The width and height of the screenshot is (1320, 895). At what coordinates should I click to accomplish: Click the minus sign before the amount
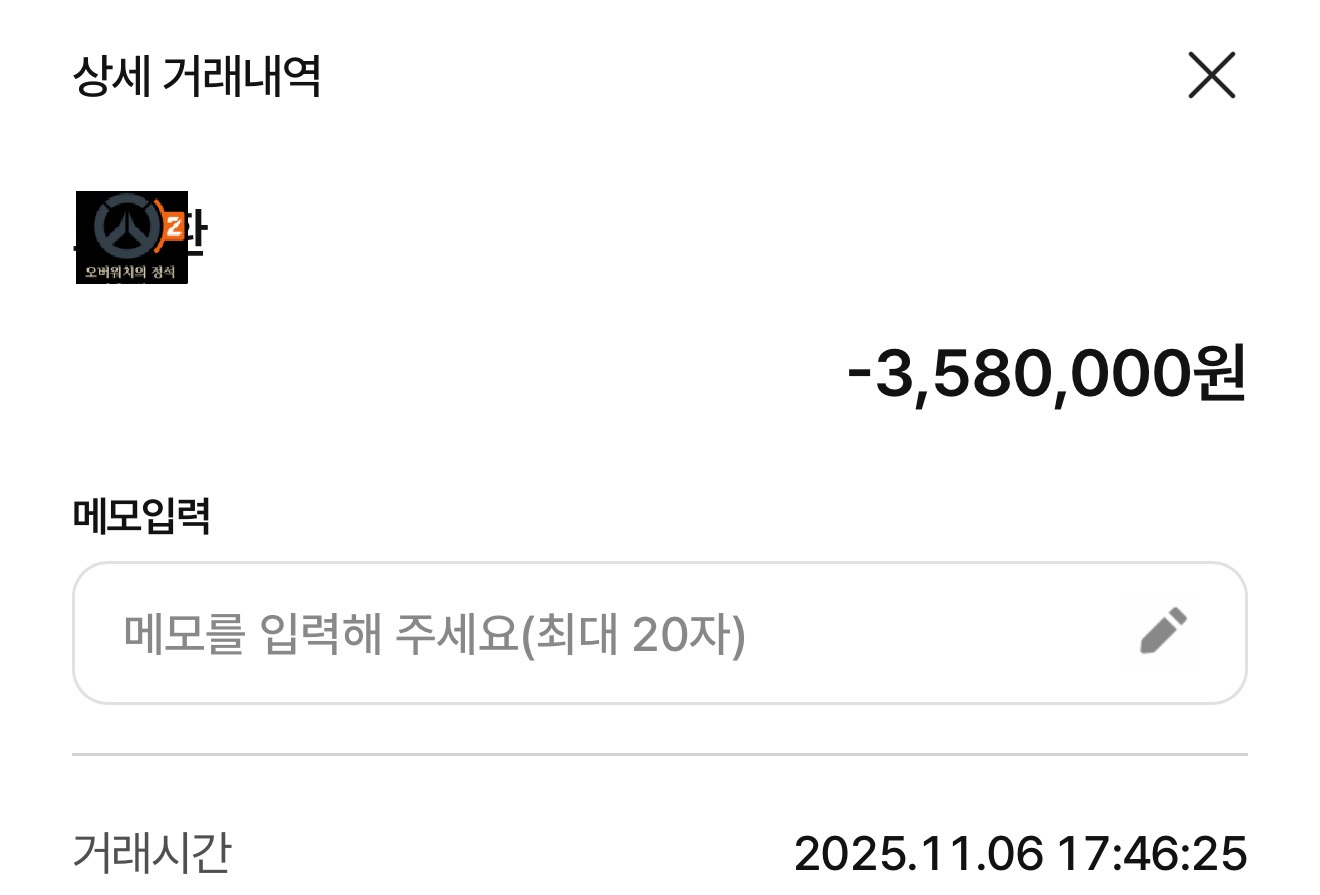860,375
